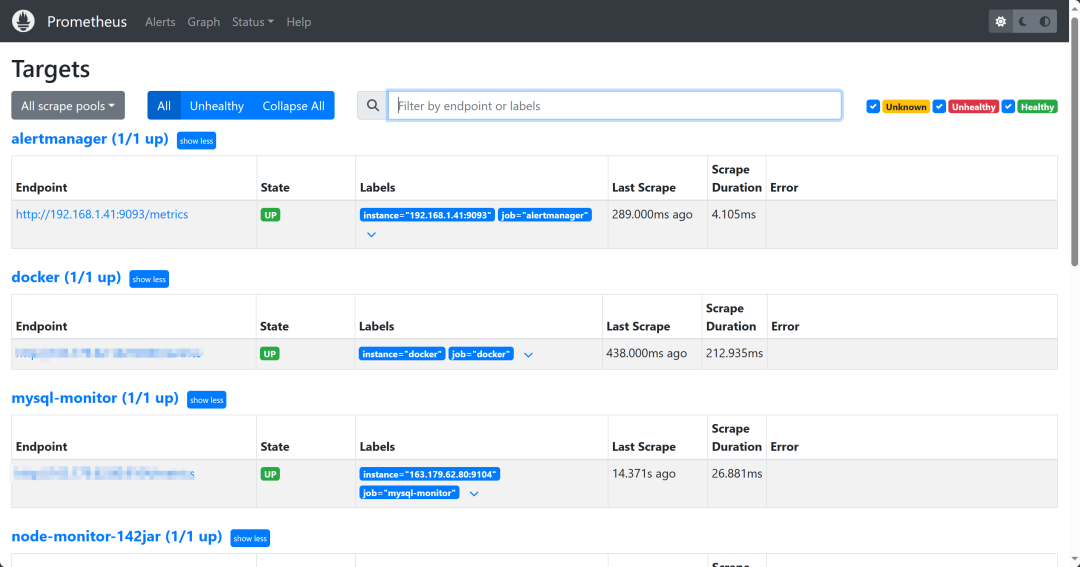The width and height of the screenshot is (1080, 567).
Task: Click show less beside node-monitor-142jar
Action: point(250,538)
